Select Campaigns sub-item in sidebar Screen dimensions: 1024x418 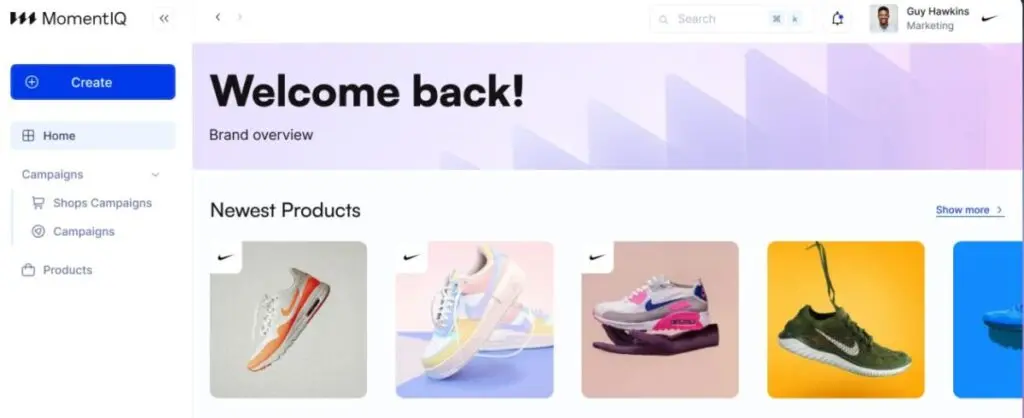(x=73, y=231)
